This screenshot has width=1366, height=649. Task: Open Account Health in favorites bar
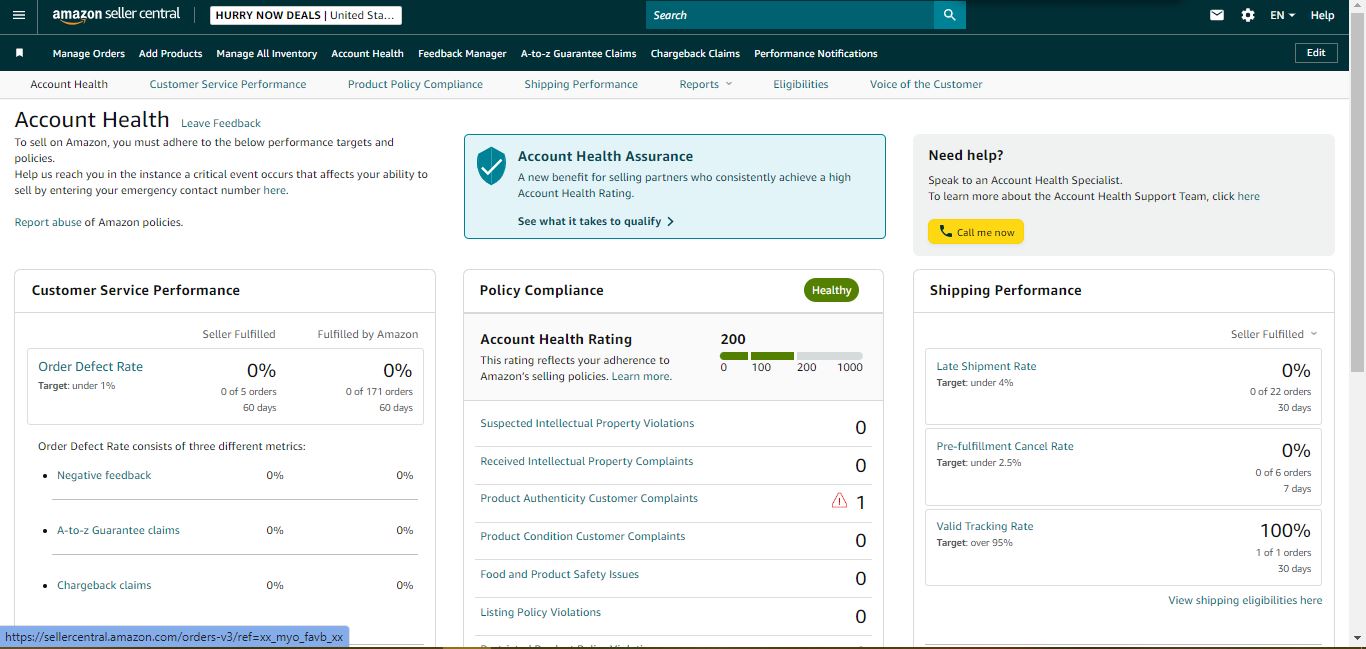367,53
